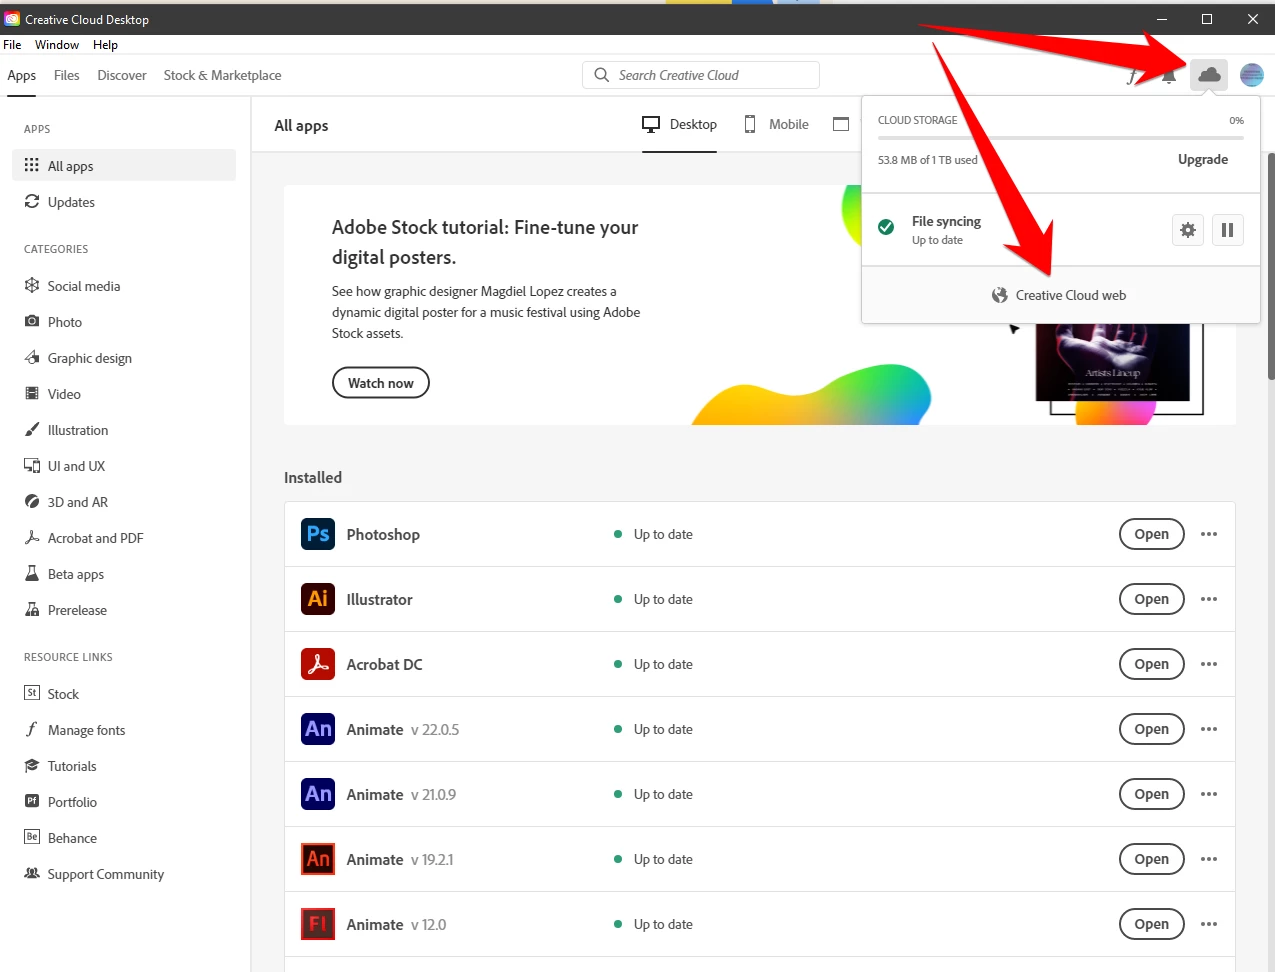Select the Desktop platform tab
The height and width of the screenshot is (972, 1275).
680,125
